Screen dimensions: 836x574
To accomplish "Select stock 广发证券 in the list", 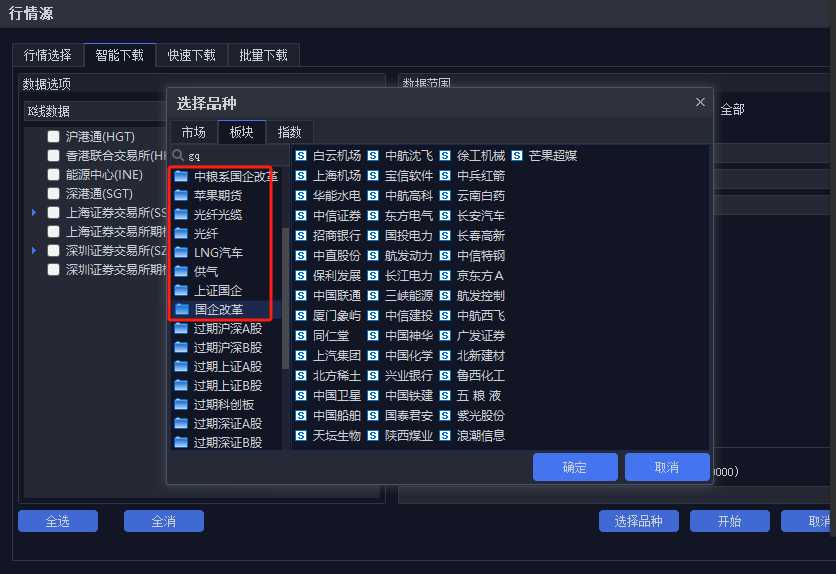I will [x=480, y=336].
